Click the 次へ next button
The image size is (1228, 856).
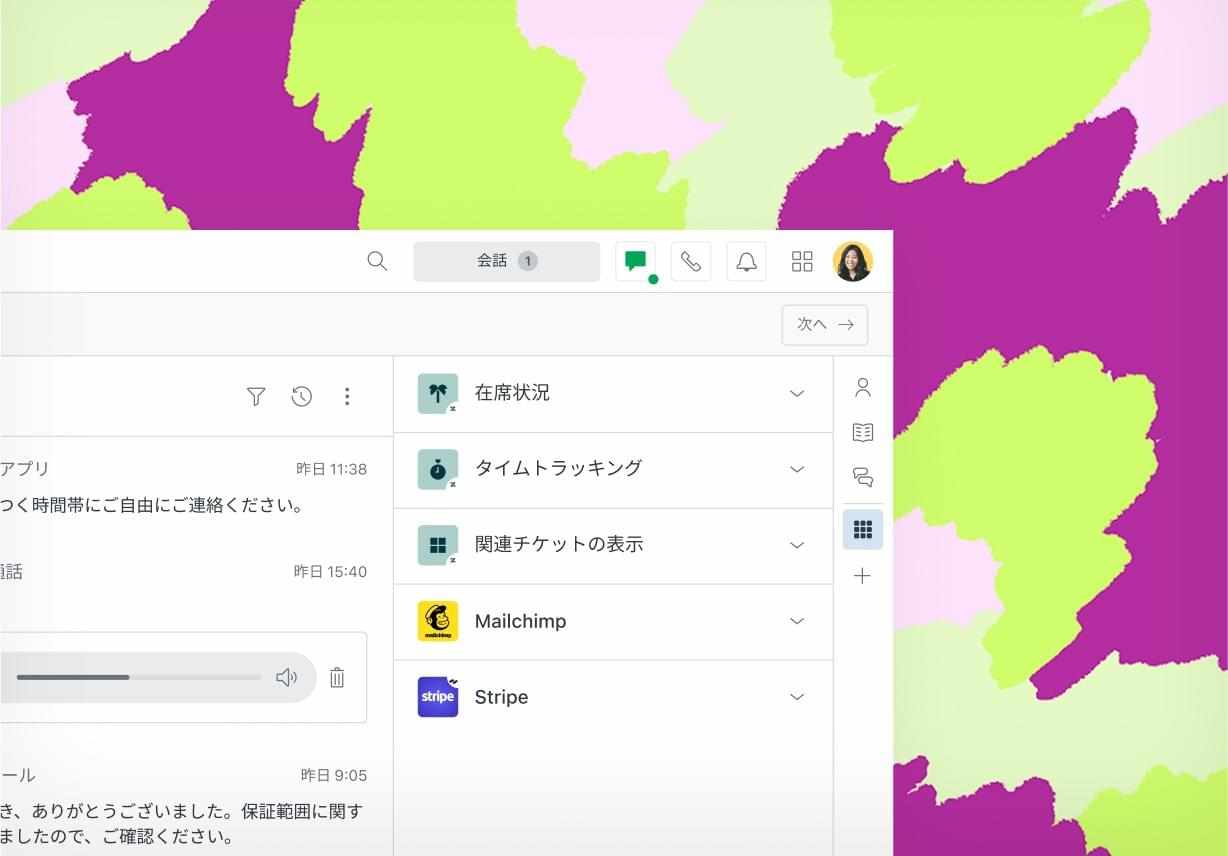tap(825, 325)
